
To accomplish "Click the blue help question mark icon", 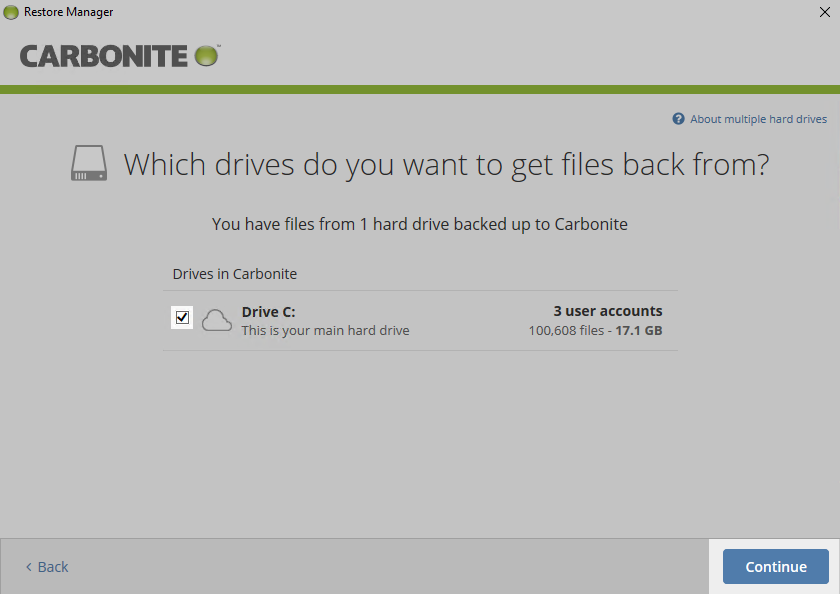I will pyautogui.click(x=678, y=119).
